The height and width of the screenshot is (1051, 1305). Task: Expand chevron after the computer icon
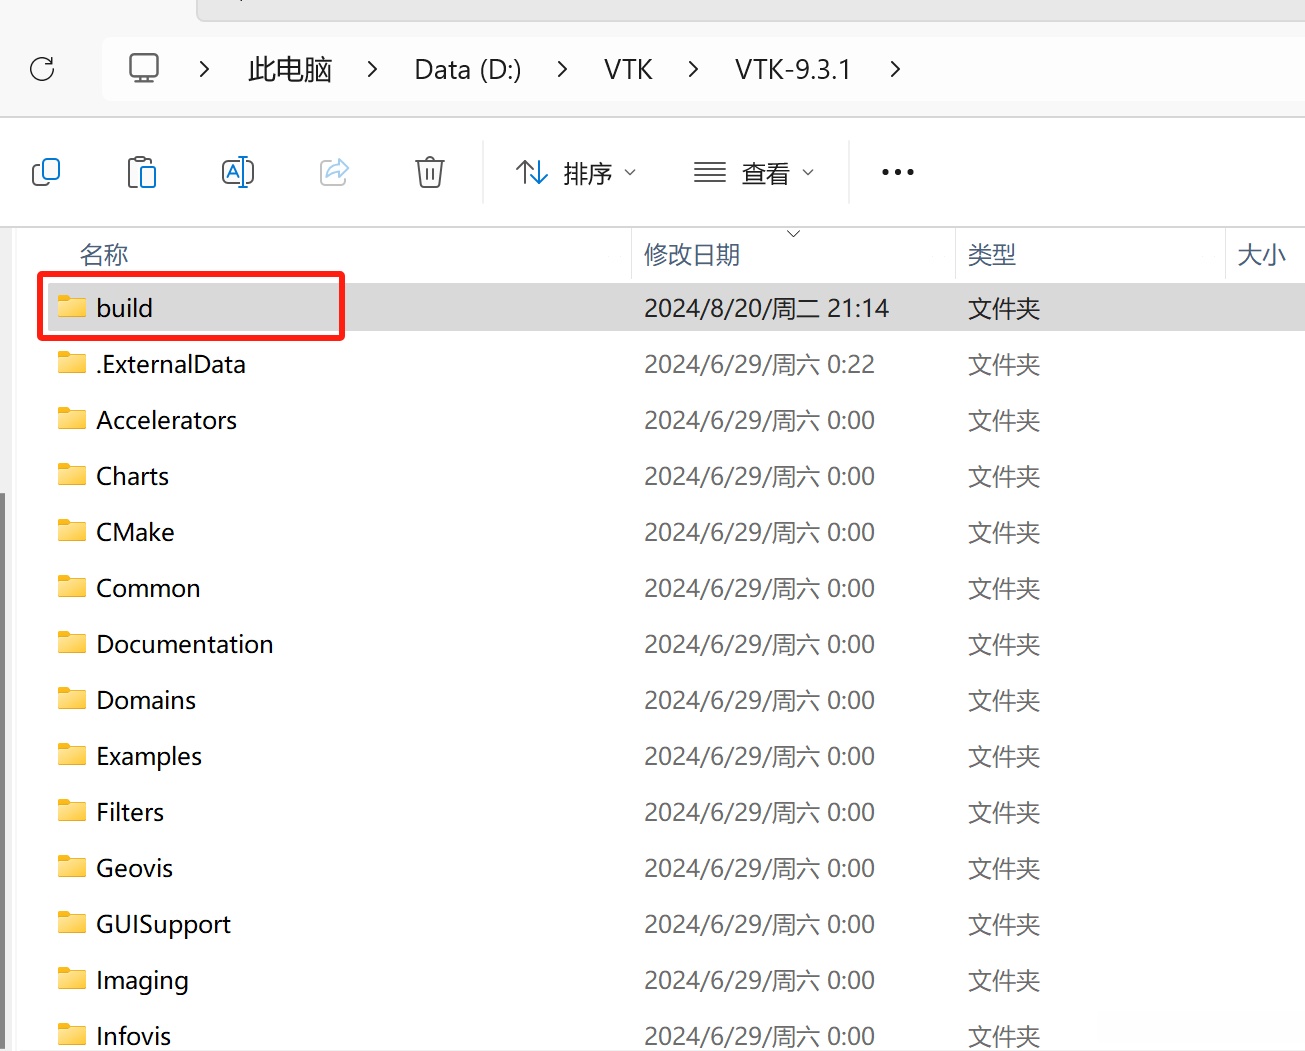pyautogui.click(x=204, y=69)
